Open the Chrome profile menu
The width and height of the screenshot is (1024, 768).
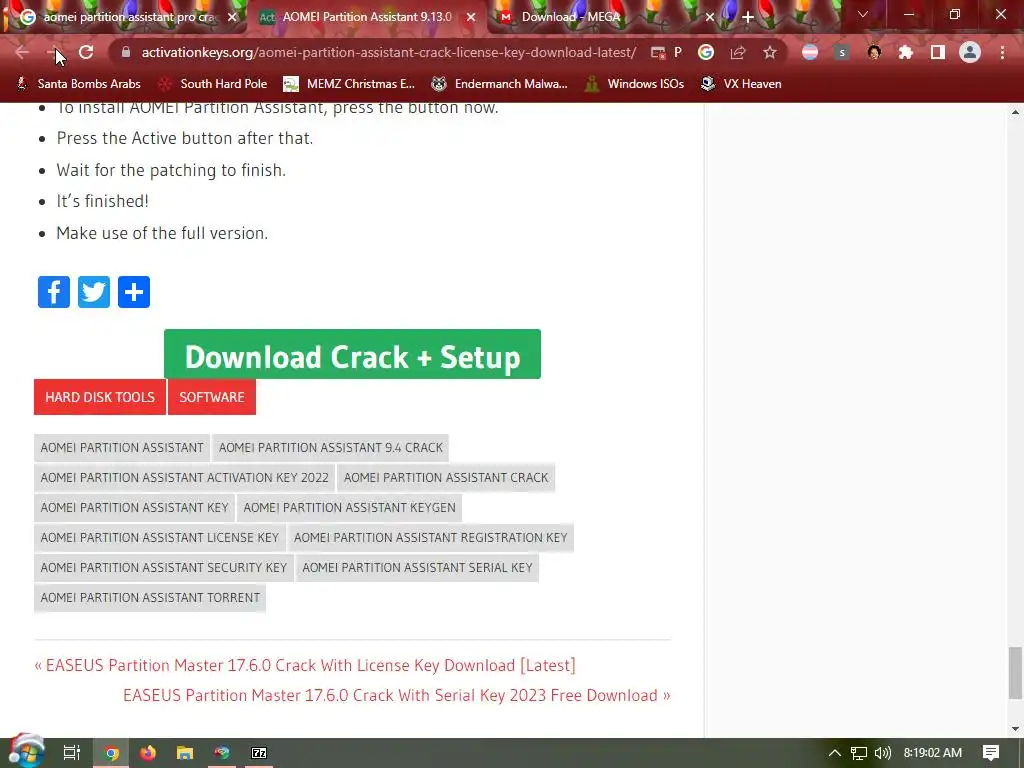(x=970, y=52)
